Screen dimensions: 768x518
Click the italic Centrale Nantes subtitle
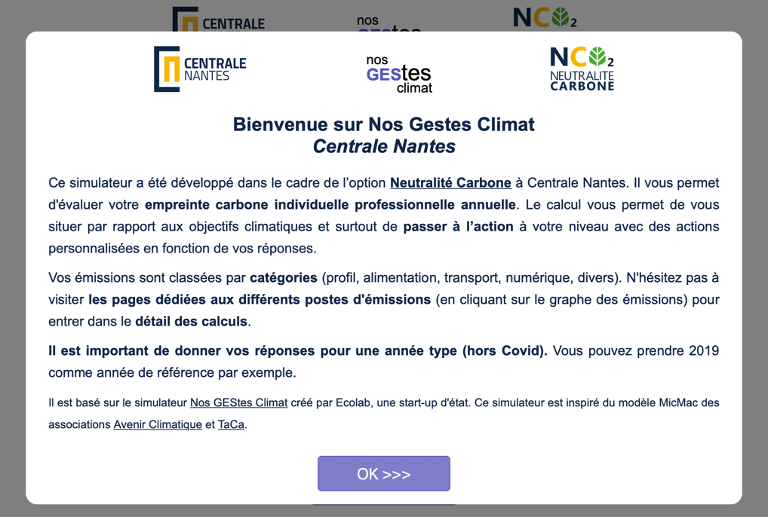pos(384,146)
